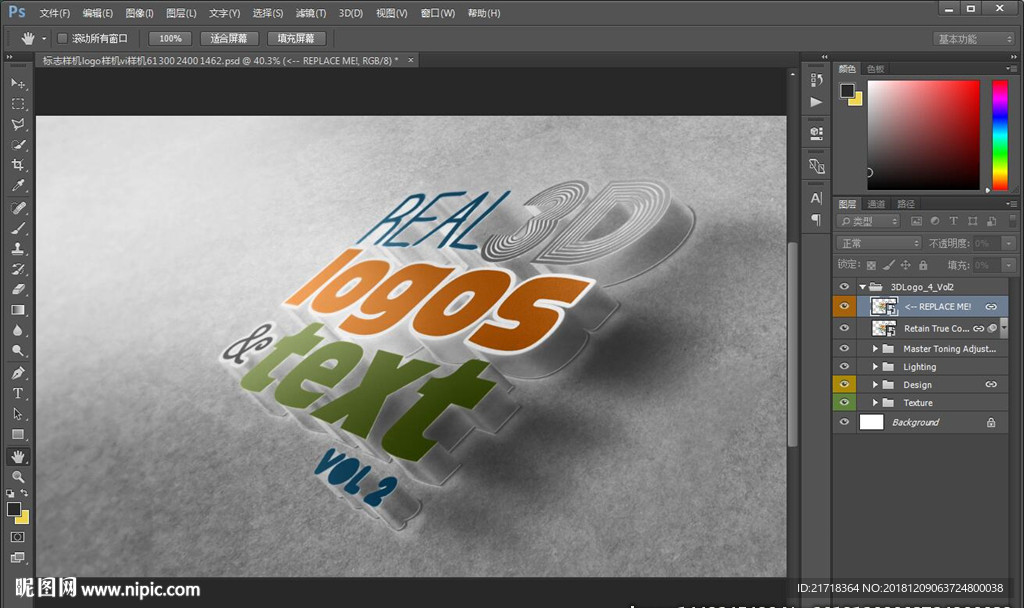Screen dimensions: 1024x608
Task: Select the Path Selection tool
Action: 18,413
